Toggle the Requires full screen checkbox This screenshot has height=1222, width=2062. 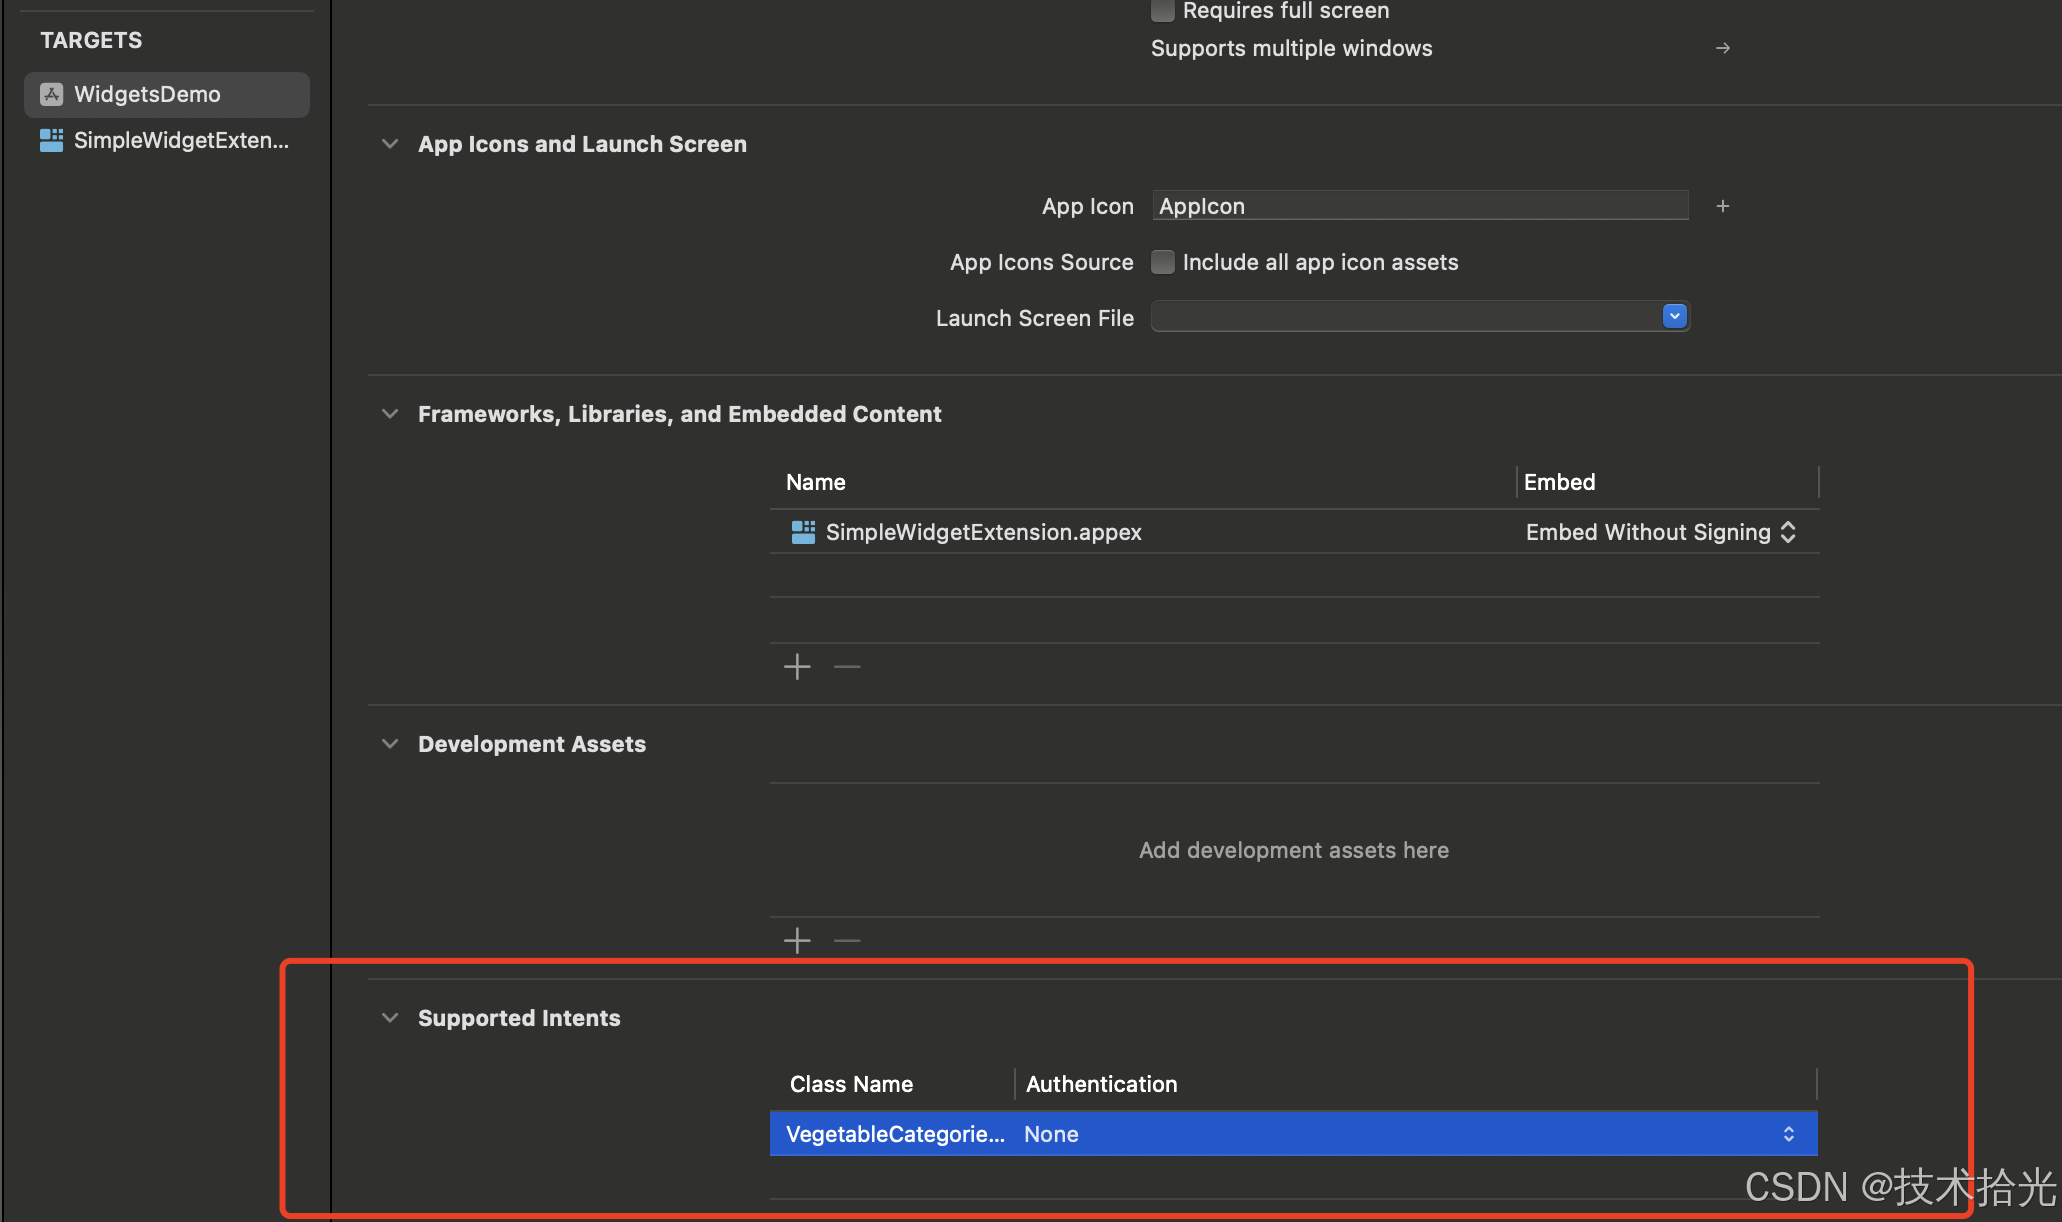(x=1162, y=11)
